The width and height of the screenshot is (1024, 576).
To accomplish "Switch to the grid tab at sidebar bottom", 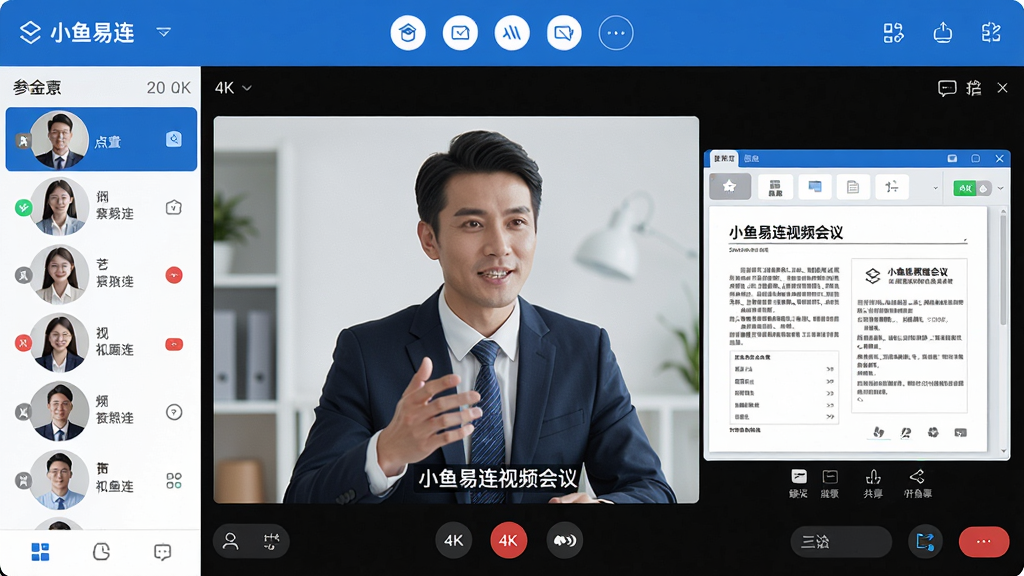I will pos(40,552).
